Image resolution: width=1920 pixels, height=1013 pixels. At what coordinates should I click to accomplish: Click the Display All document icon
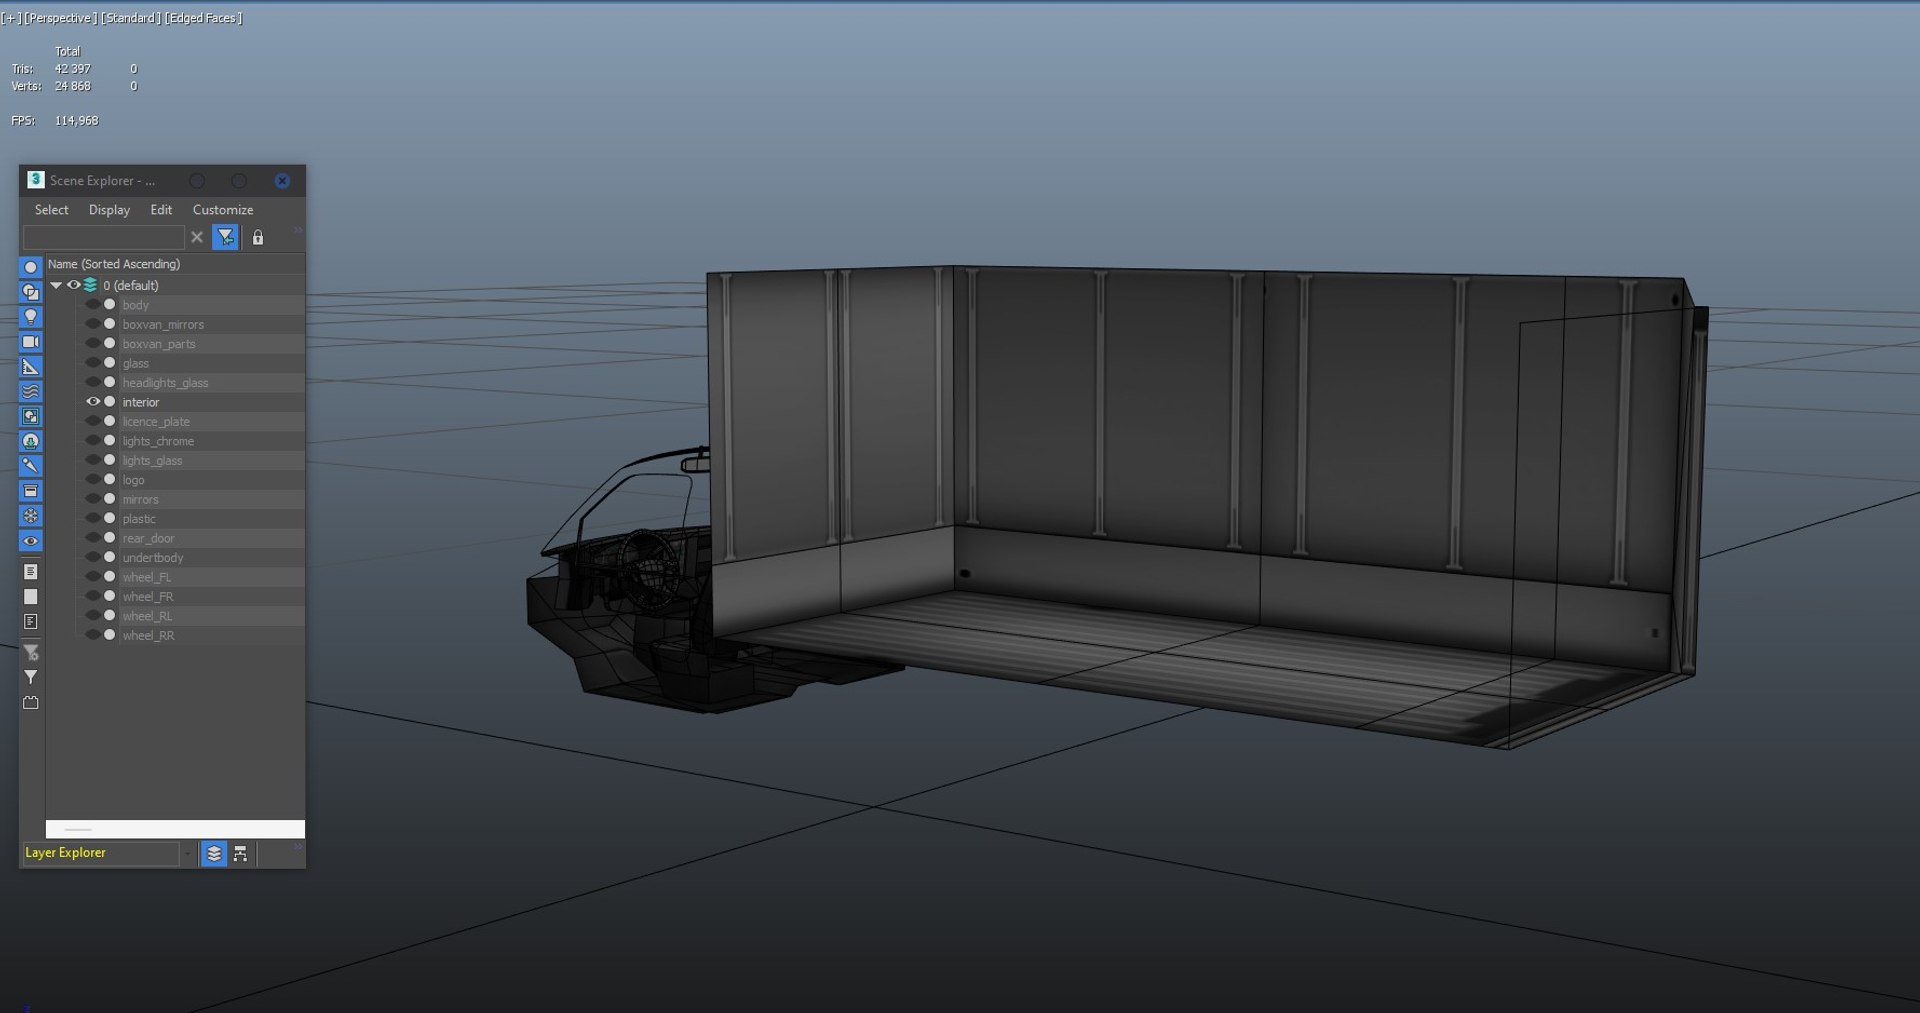click(x=30, y=572)
